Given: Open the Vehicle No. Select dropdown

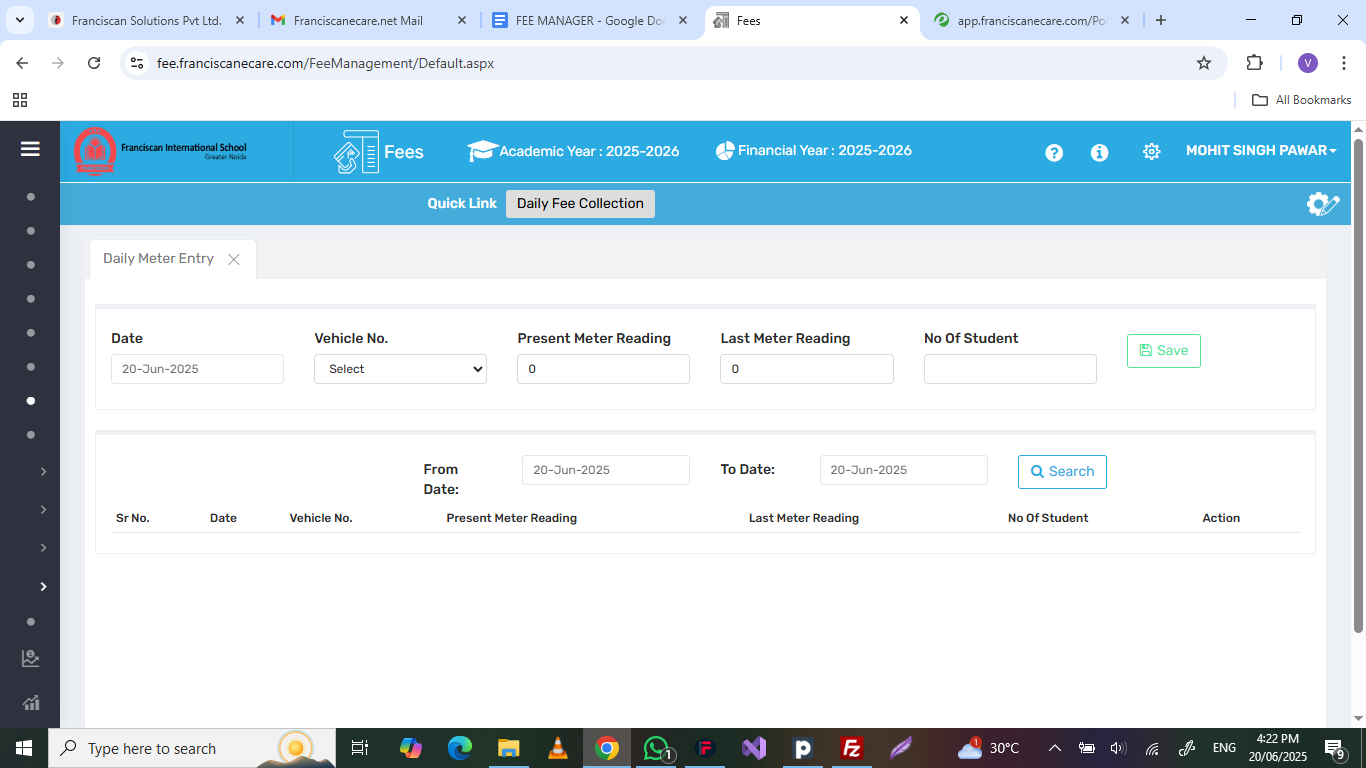Looking at the screenshot, I should 400,369.
